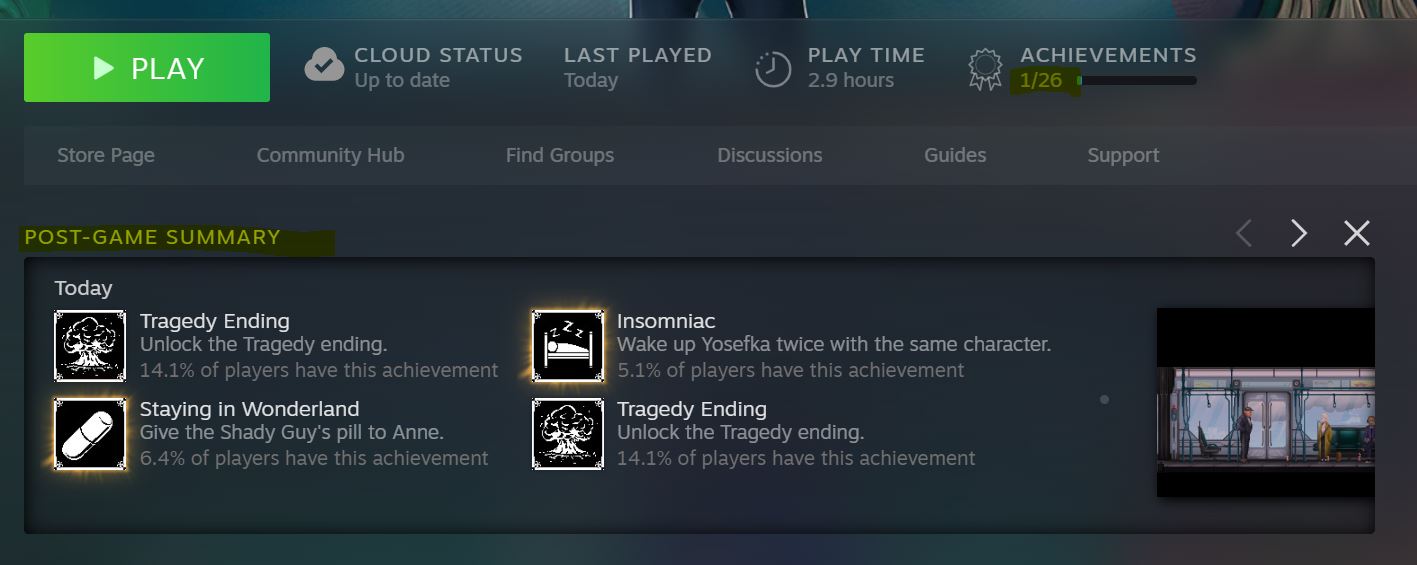Open the Discussions tab

coord(770,155)
